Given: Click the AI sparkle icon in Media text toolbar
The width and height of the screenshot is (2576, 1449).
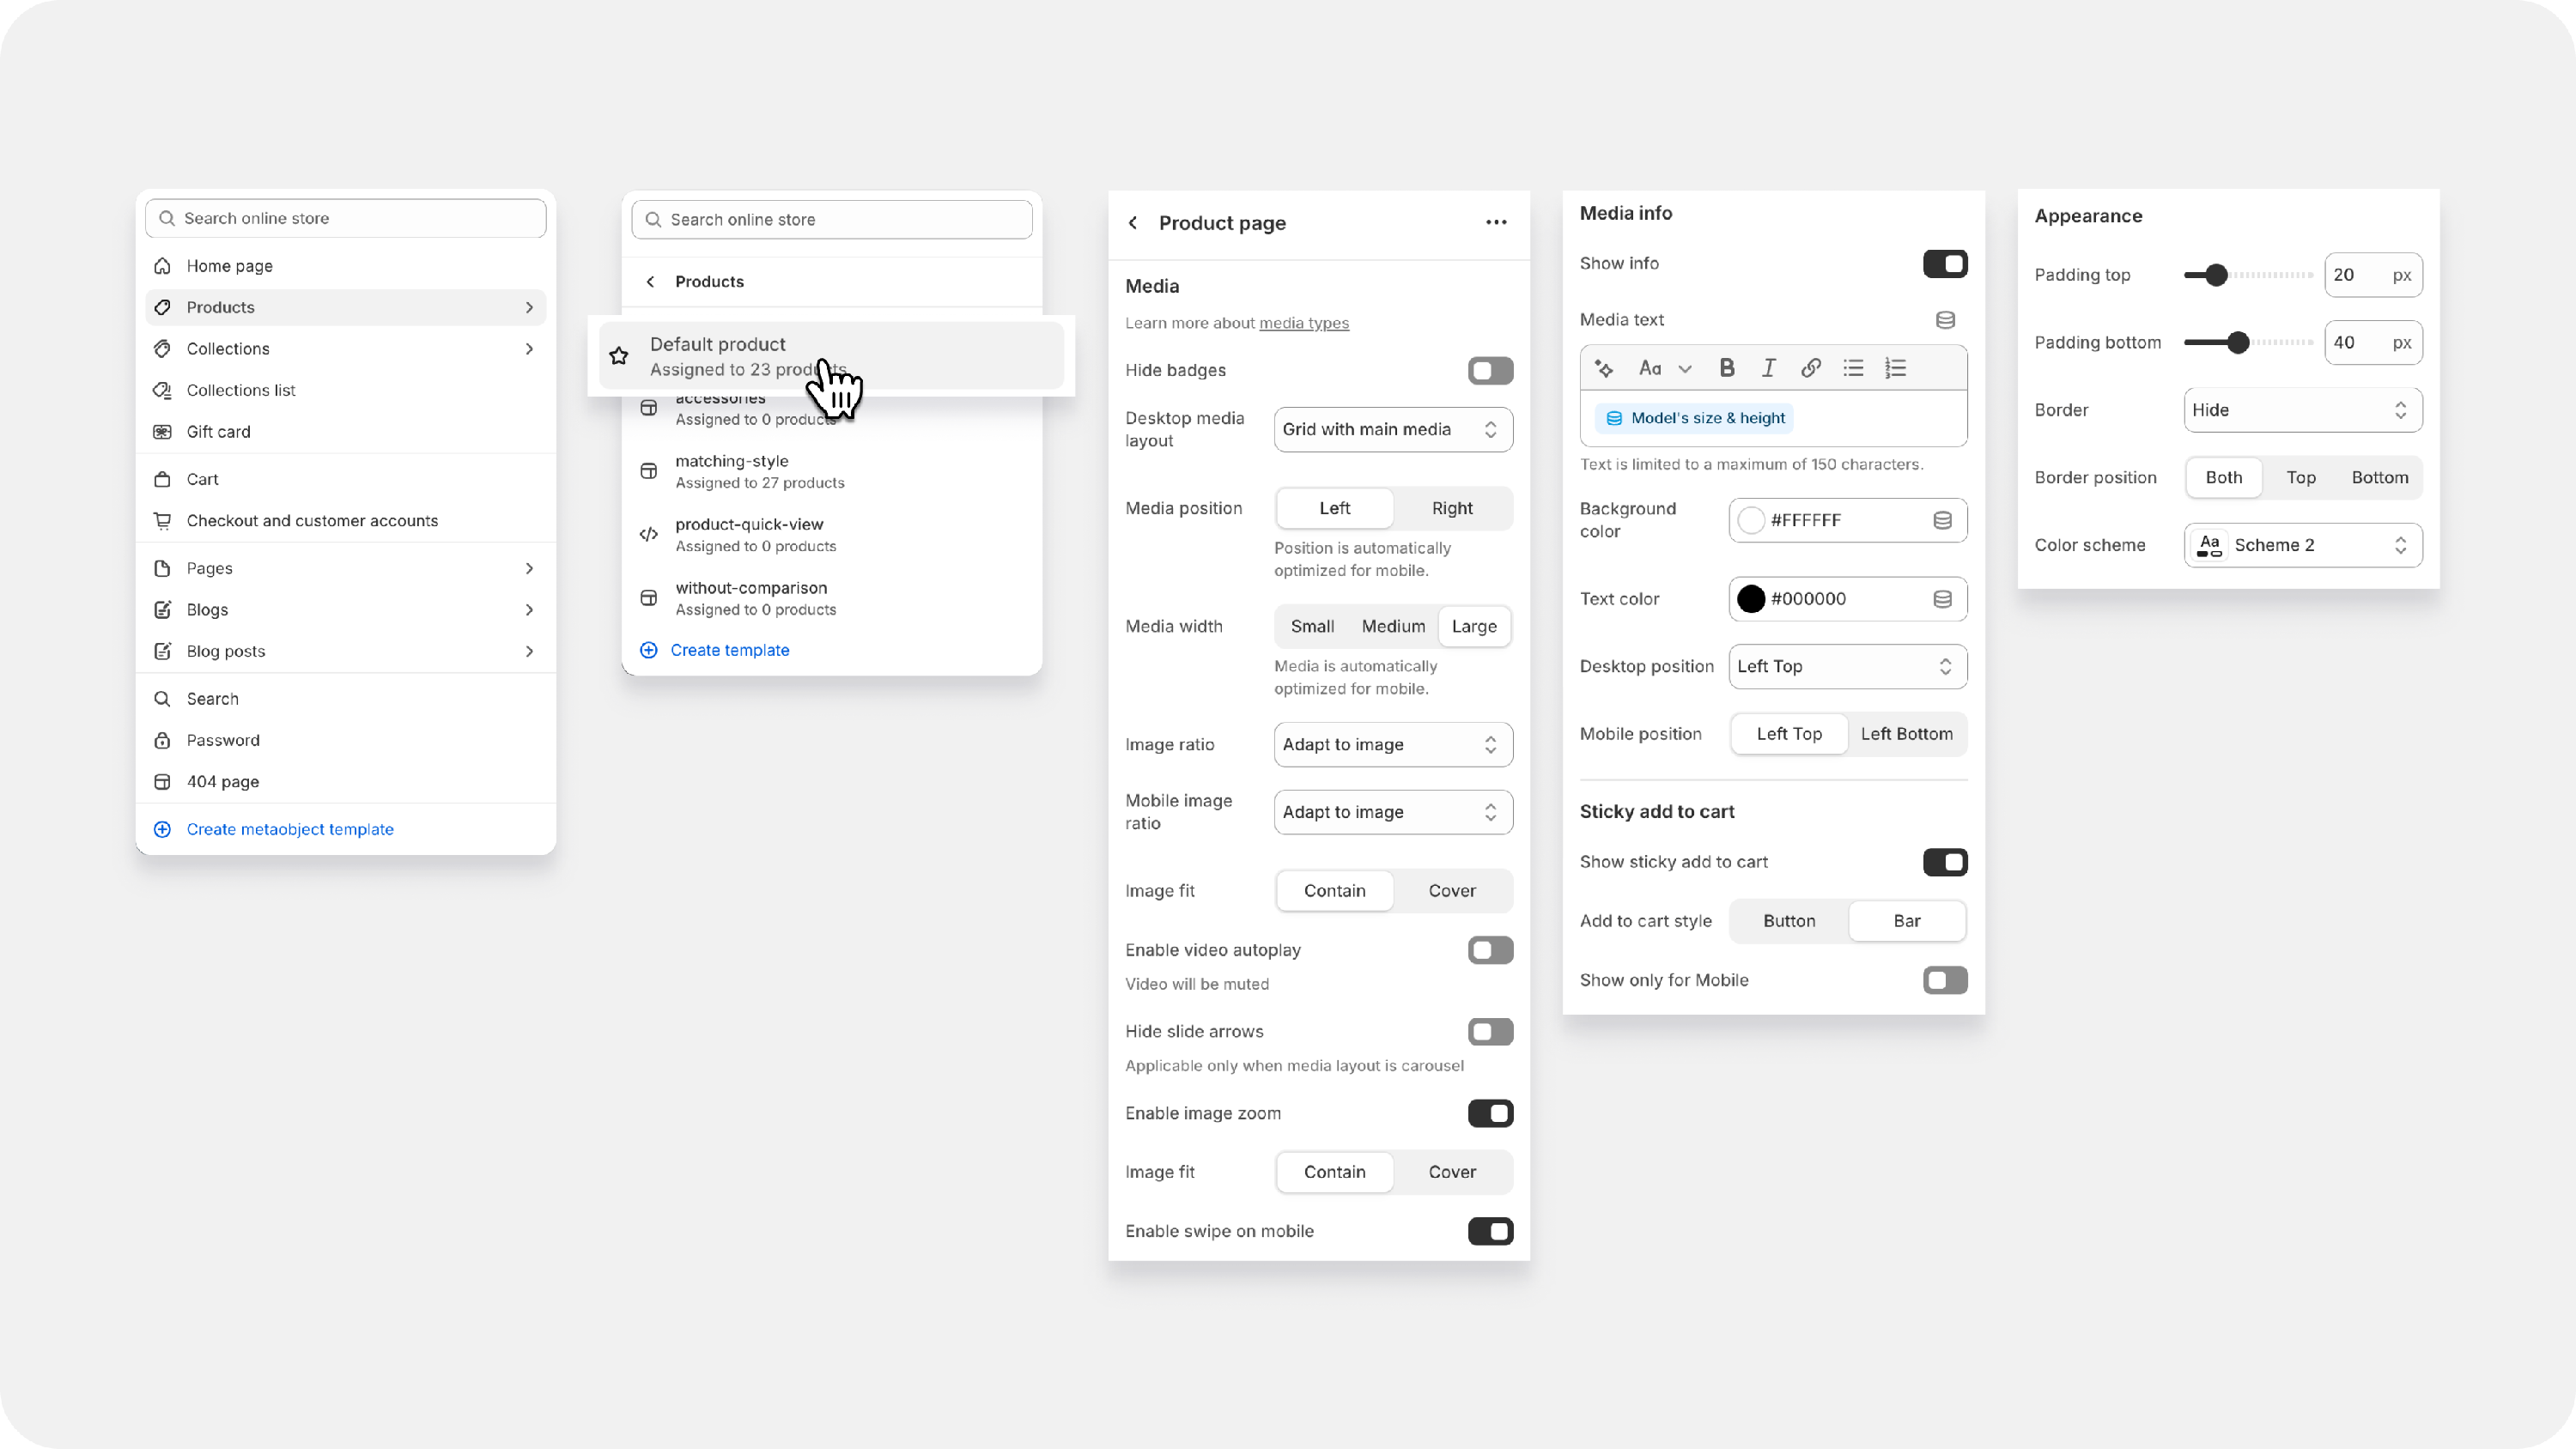Looking at the screenshot, I should point(1604,368).
